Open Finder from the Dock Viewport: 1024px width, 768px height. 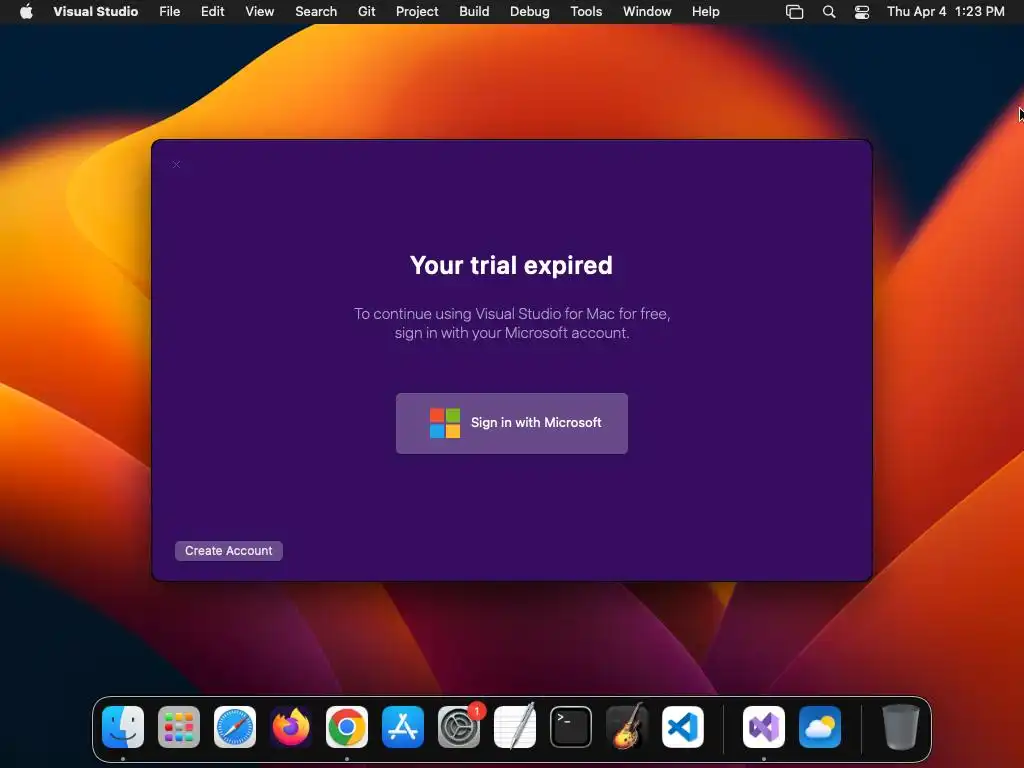[x=123, y=727]
